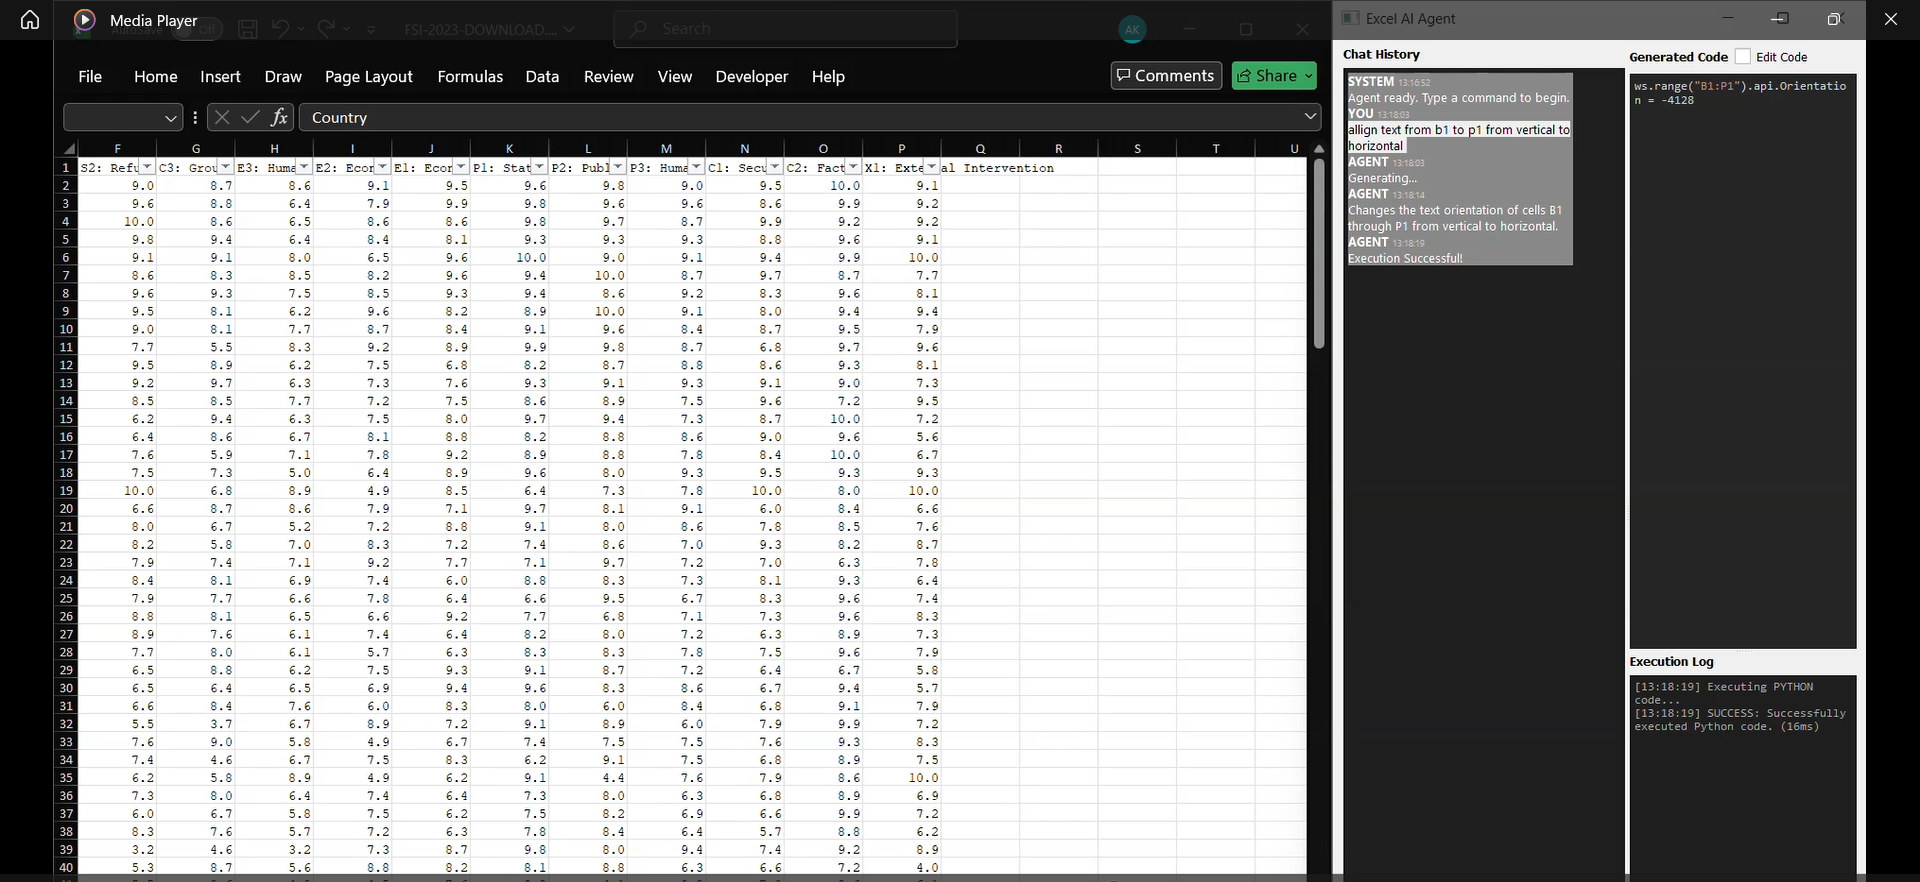Open the Share button dropdown arrow
Viewport: 1920px width, 882px height.
(1308, 76)
